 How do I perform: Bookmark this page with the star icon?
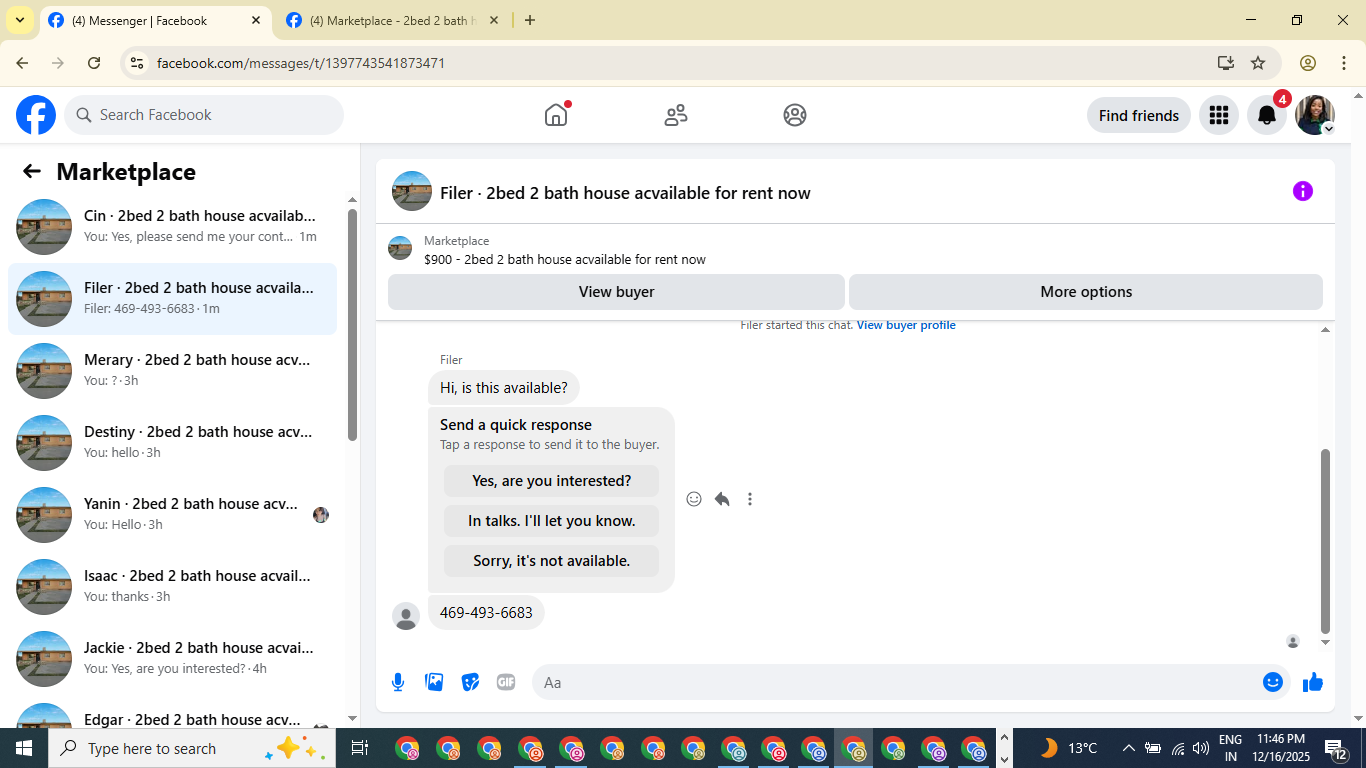[x=1258, y=63]
